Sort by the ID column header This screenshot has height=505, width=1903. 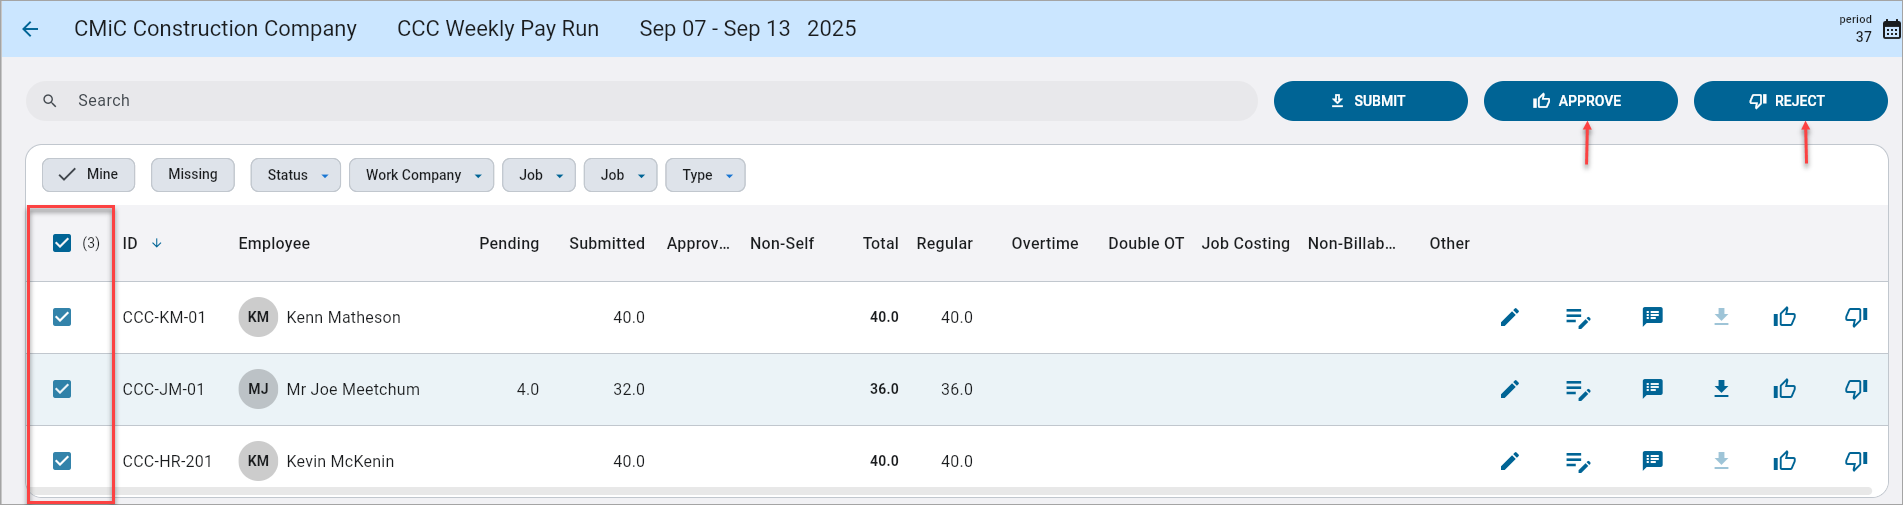click(131, 243)
